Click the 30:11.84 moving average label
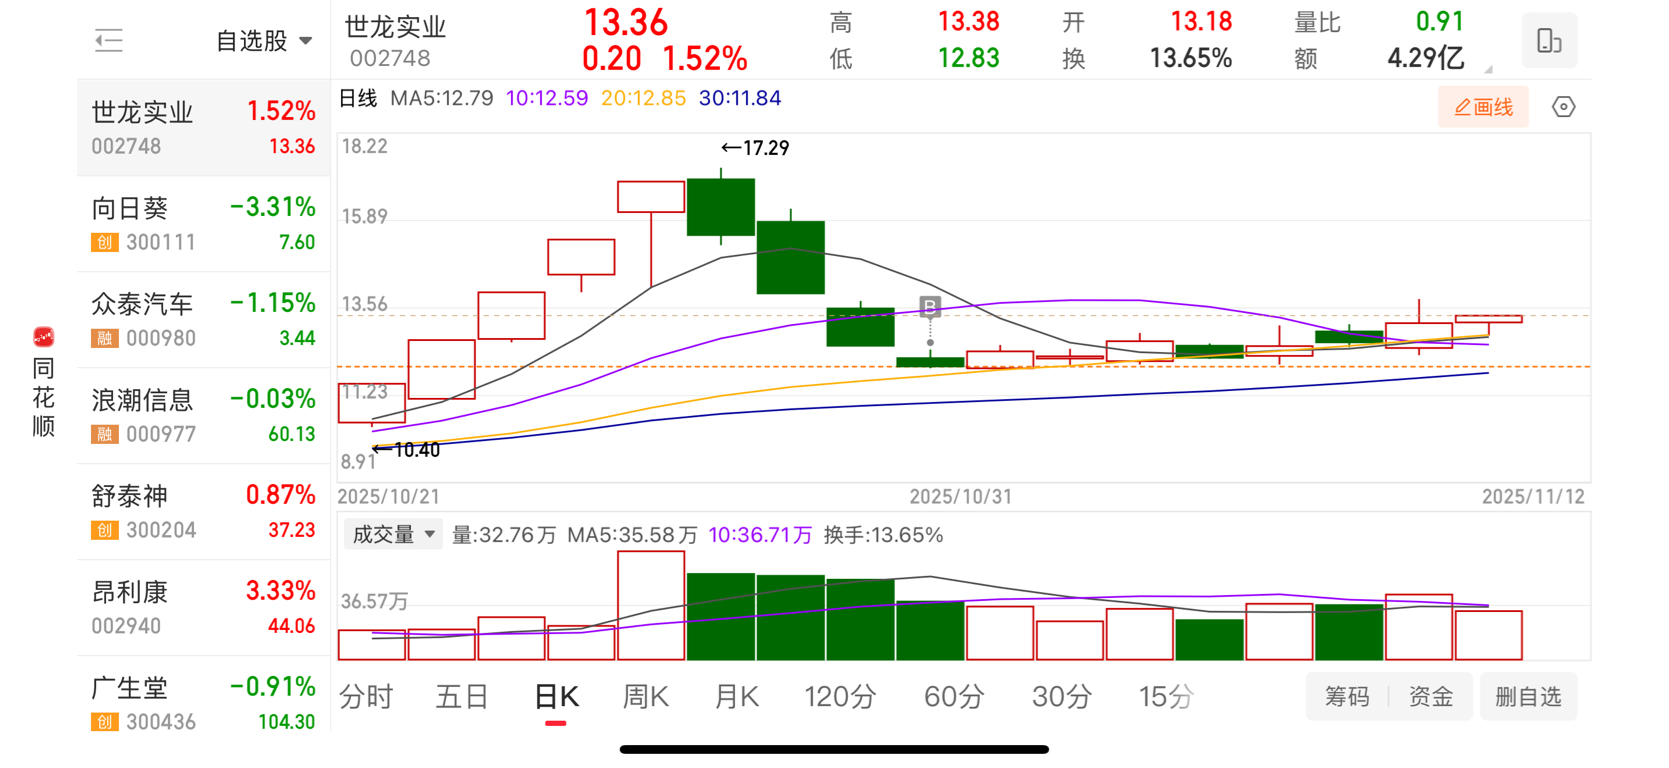Image resolution: width=1669 pixels, height=768 pixels. click(x=740, y=98)
